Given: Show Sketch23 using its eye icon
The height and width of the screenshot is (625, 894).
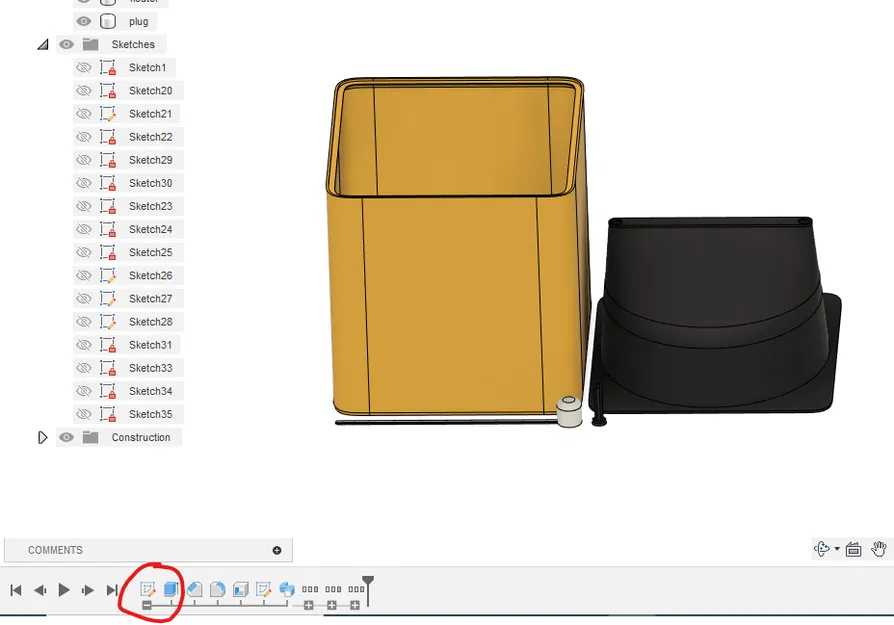Looking at the screenshot, I should (x=84, y=206).
